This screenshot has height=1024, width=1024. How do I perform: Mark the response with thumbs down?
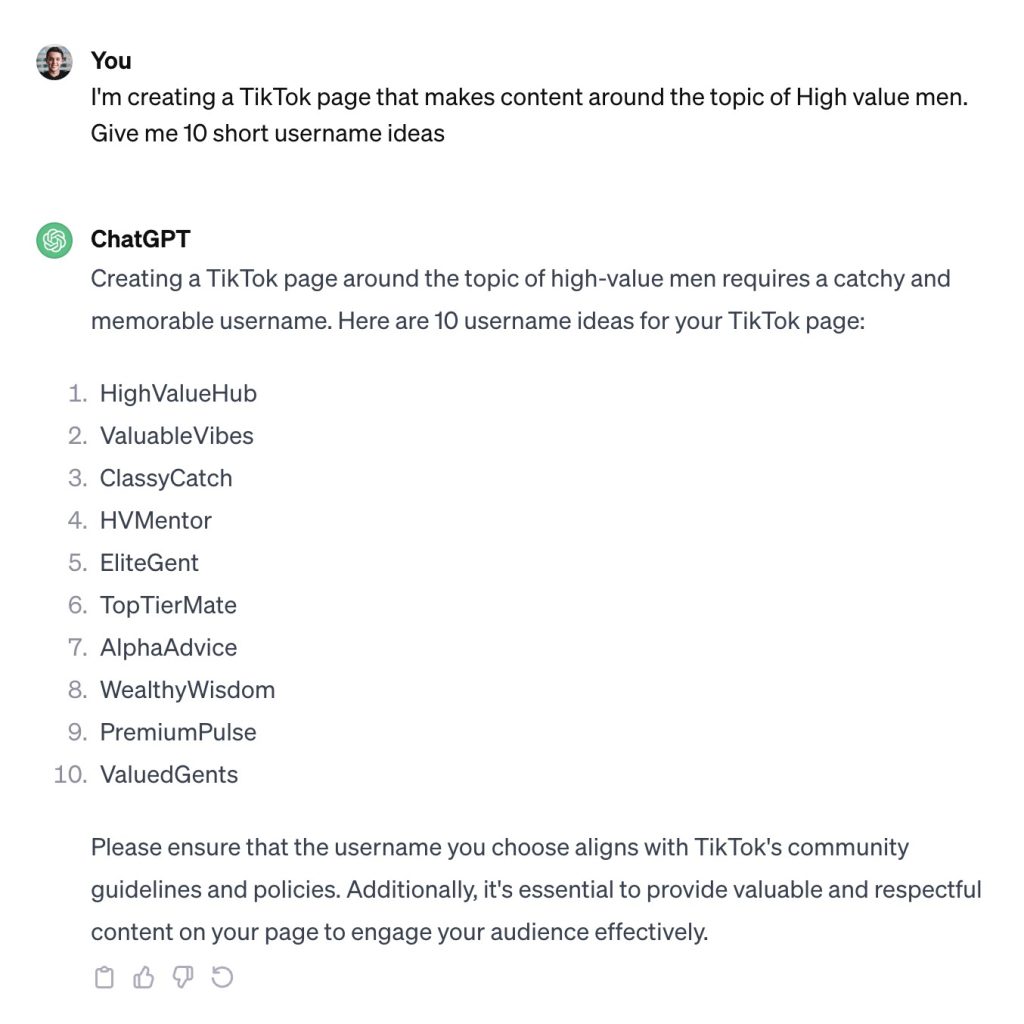point(183,978)
